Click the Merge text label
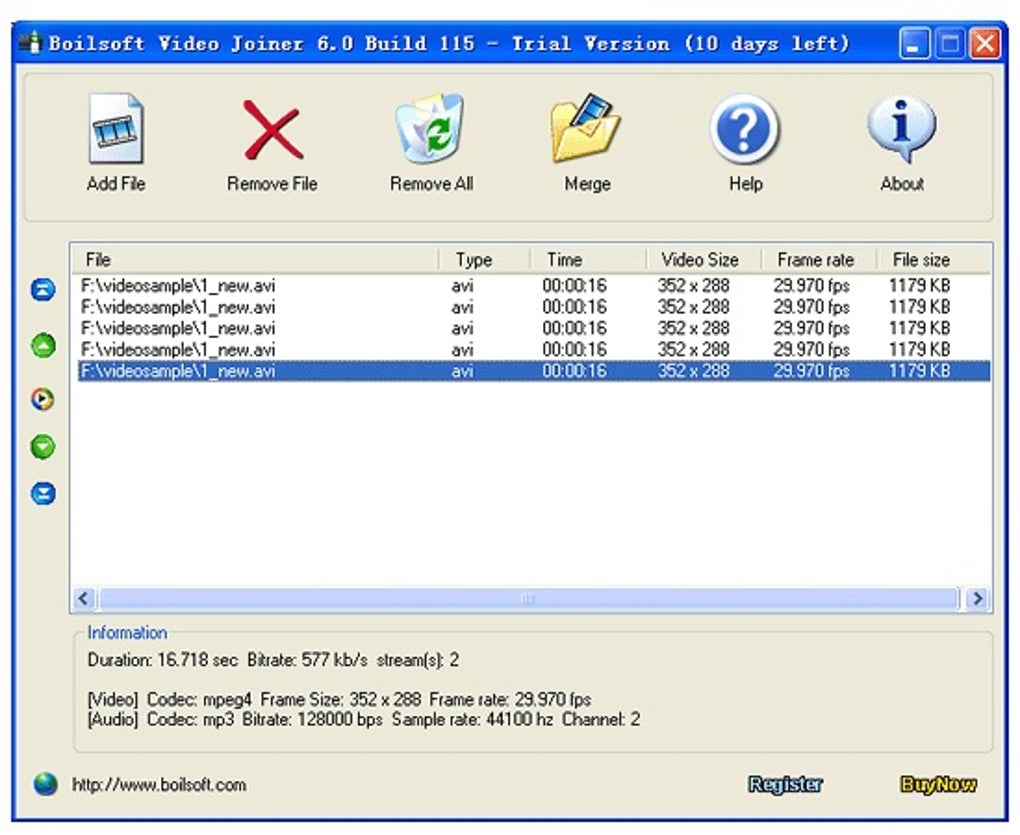1020x835 pixels. click(587, 184)
